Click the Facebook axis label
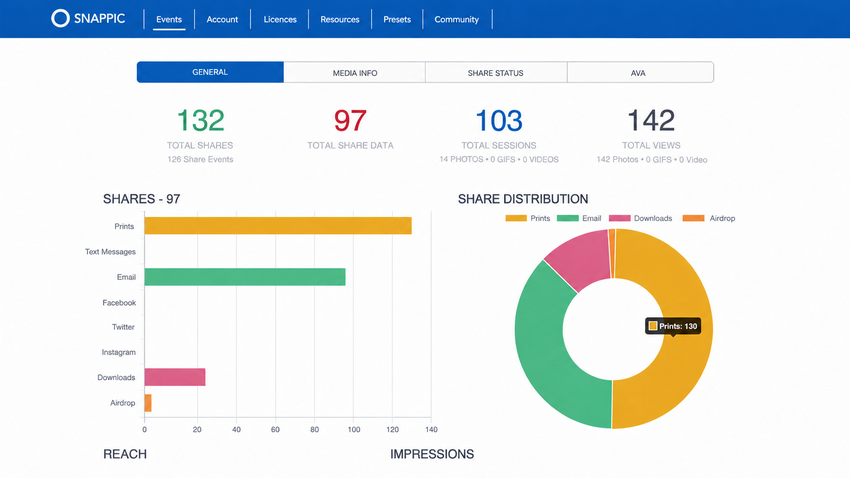 119,302
